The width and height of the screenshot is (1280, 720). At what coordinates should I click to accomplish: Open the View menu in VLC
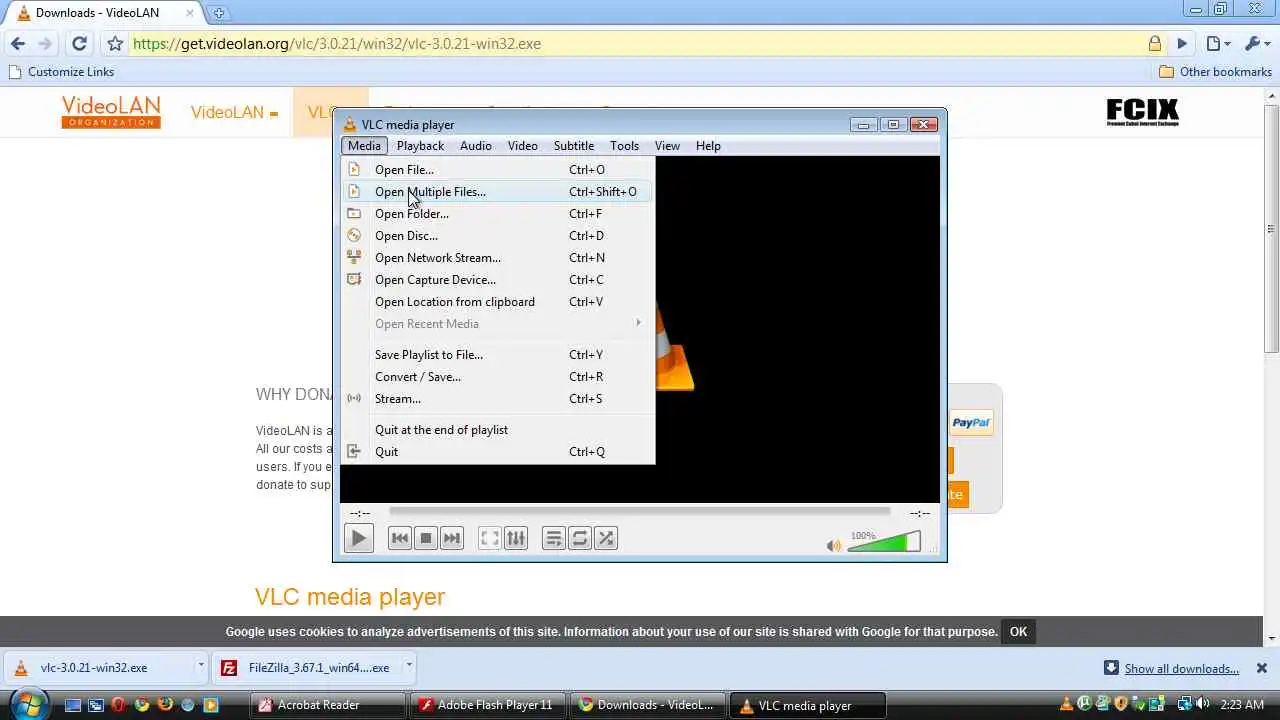coord(667,145)
